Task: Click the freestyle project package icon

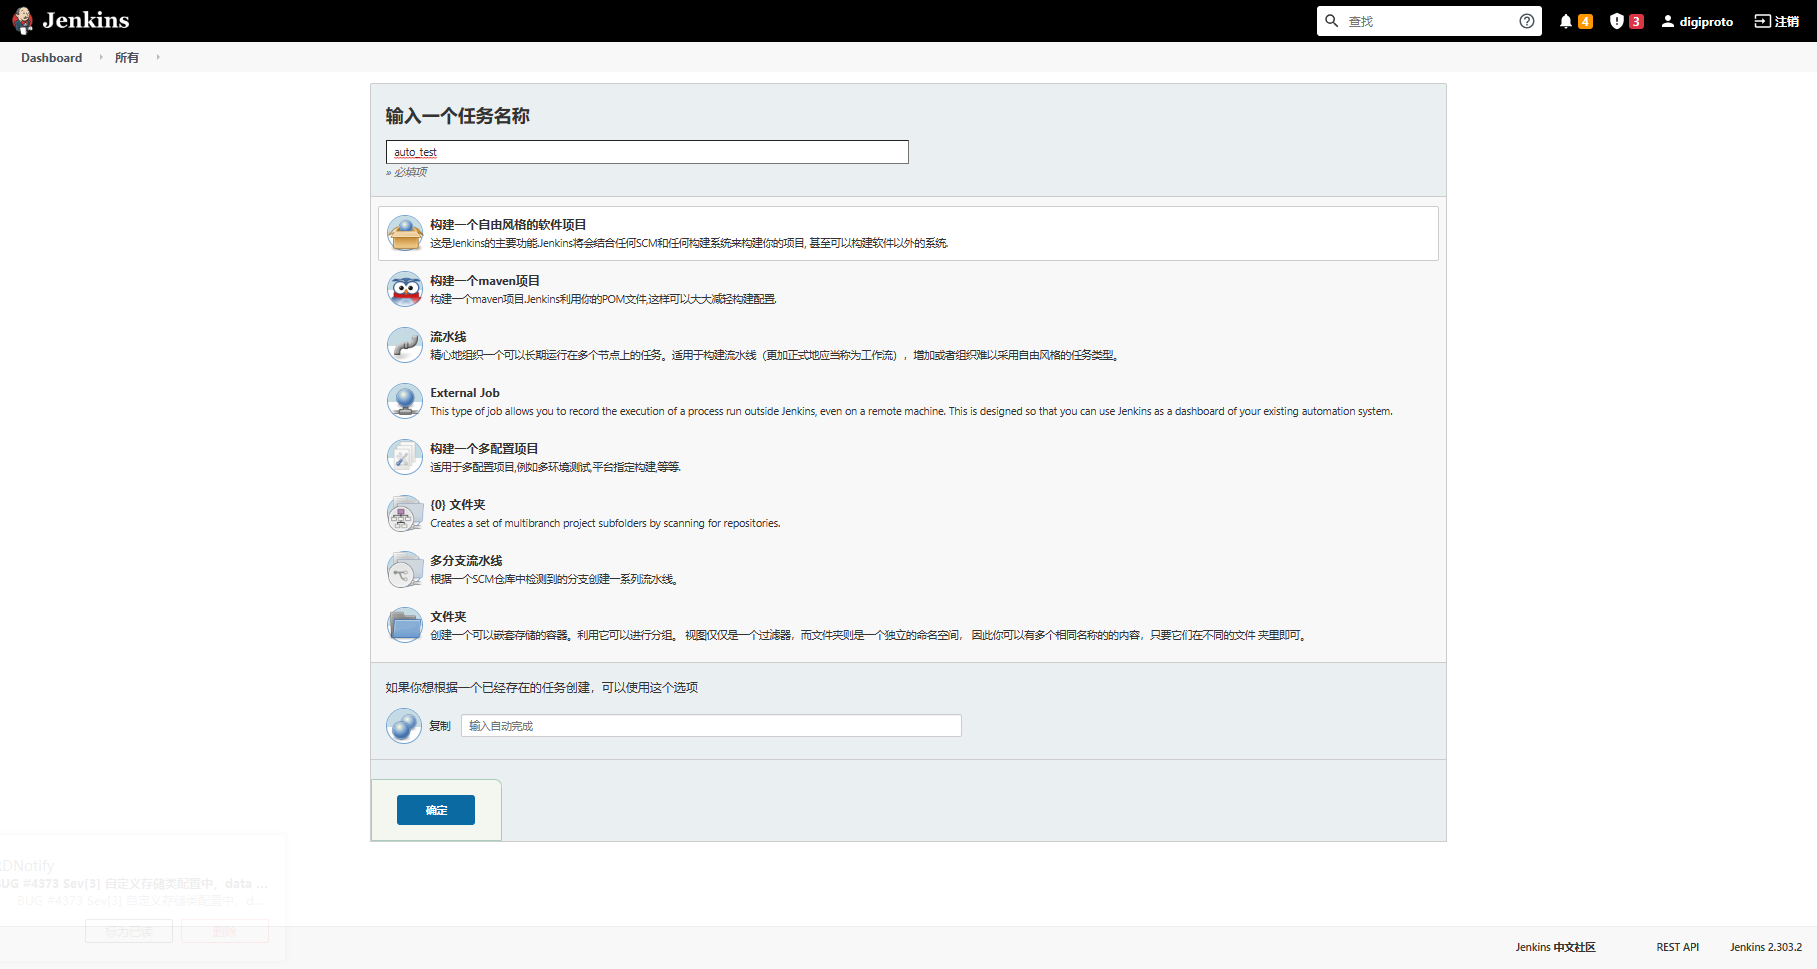Action: click(404, 232)
